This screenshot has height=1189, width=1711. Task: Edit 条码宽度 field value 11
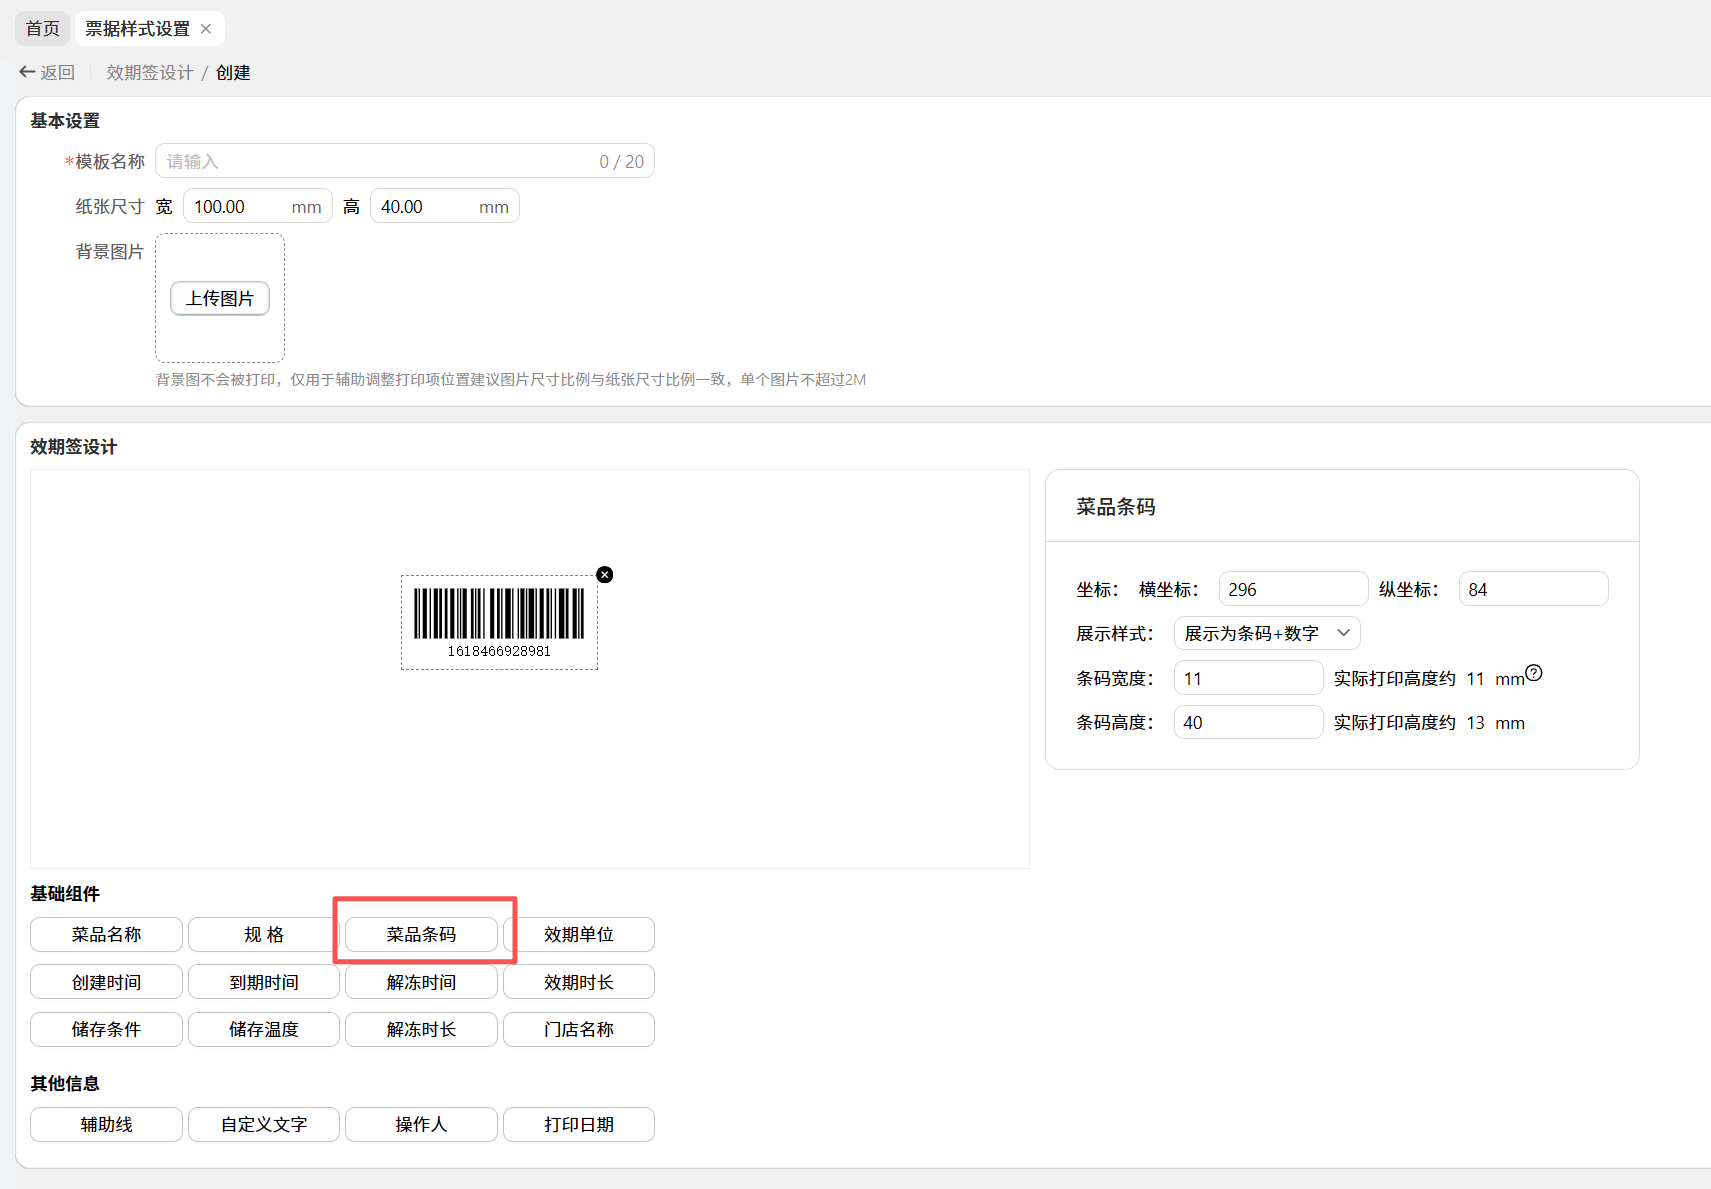(x=1249, y=678)
